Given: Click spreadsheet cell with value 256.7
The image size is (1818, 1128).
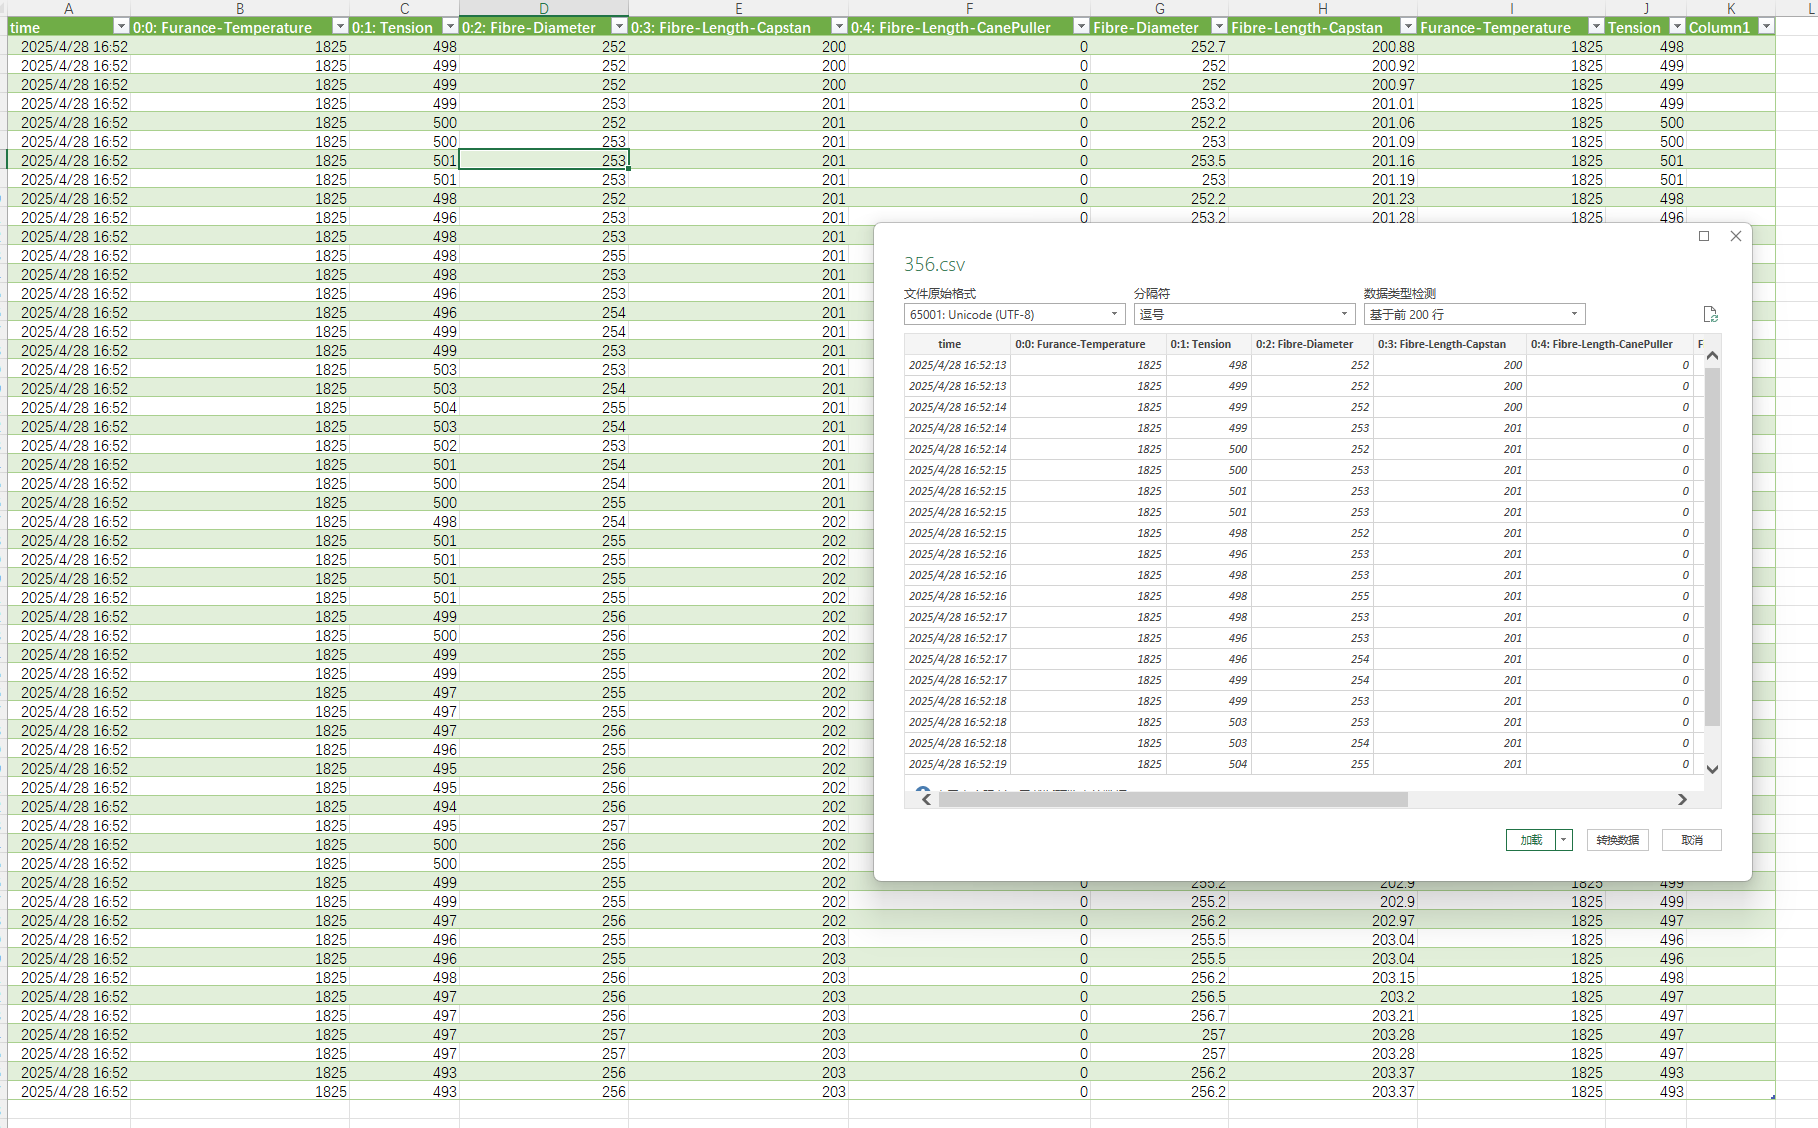Looking at the screenshot, I should coord(1159,1016).
